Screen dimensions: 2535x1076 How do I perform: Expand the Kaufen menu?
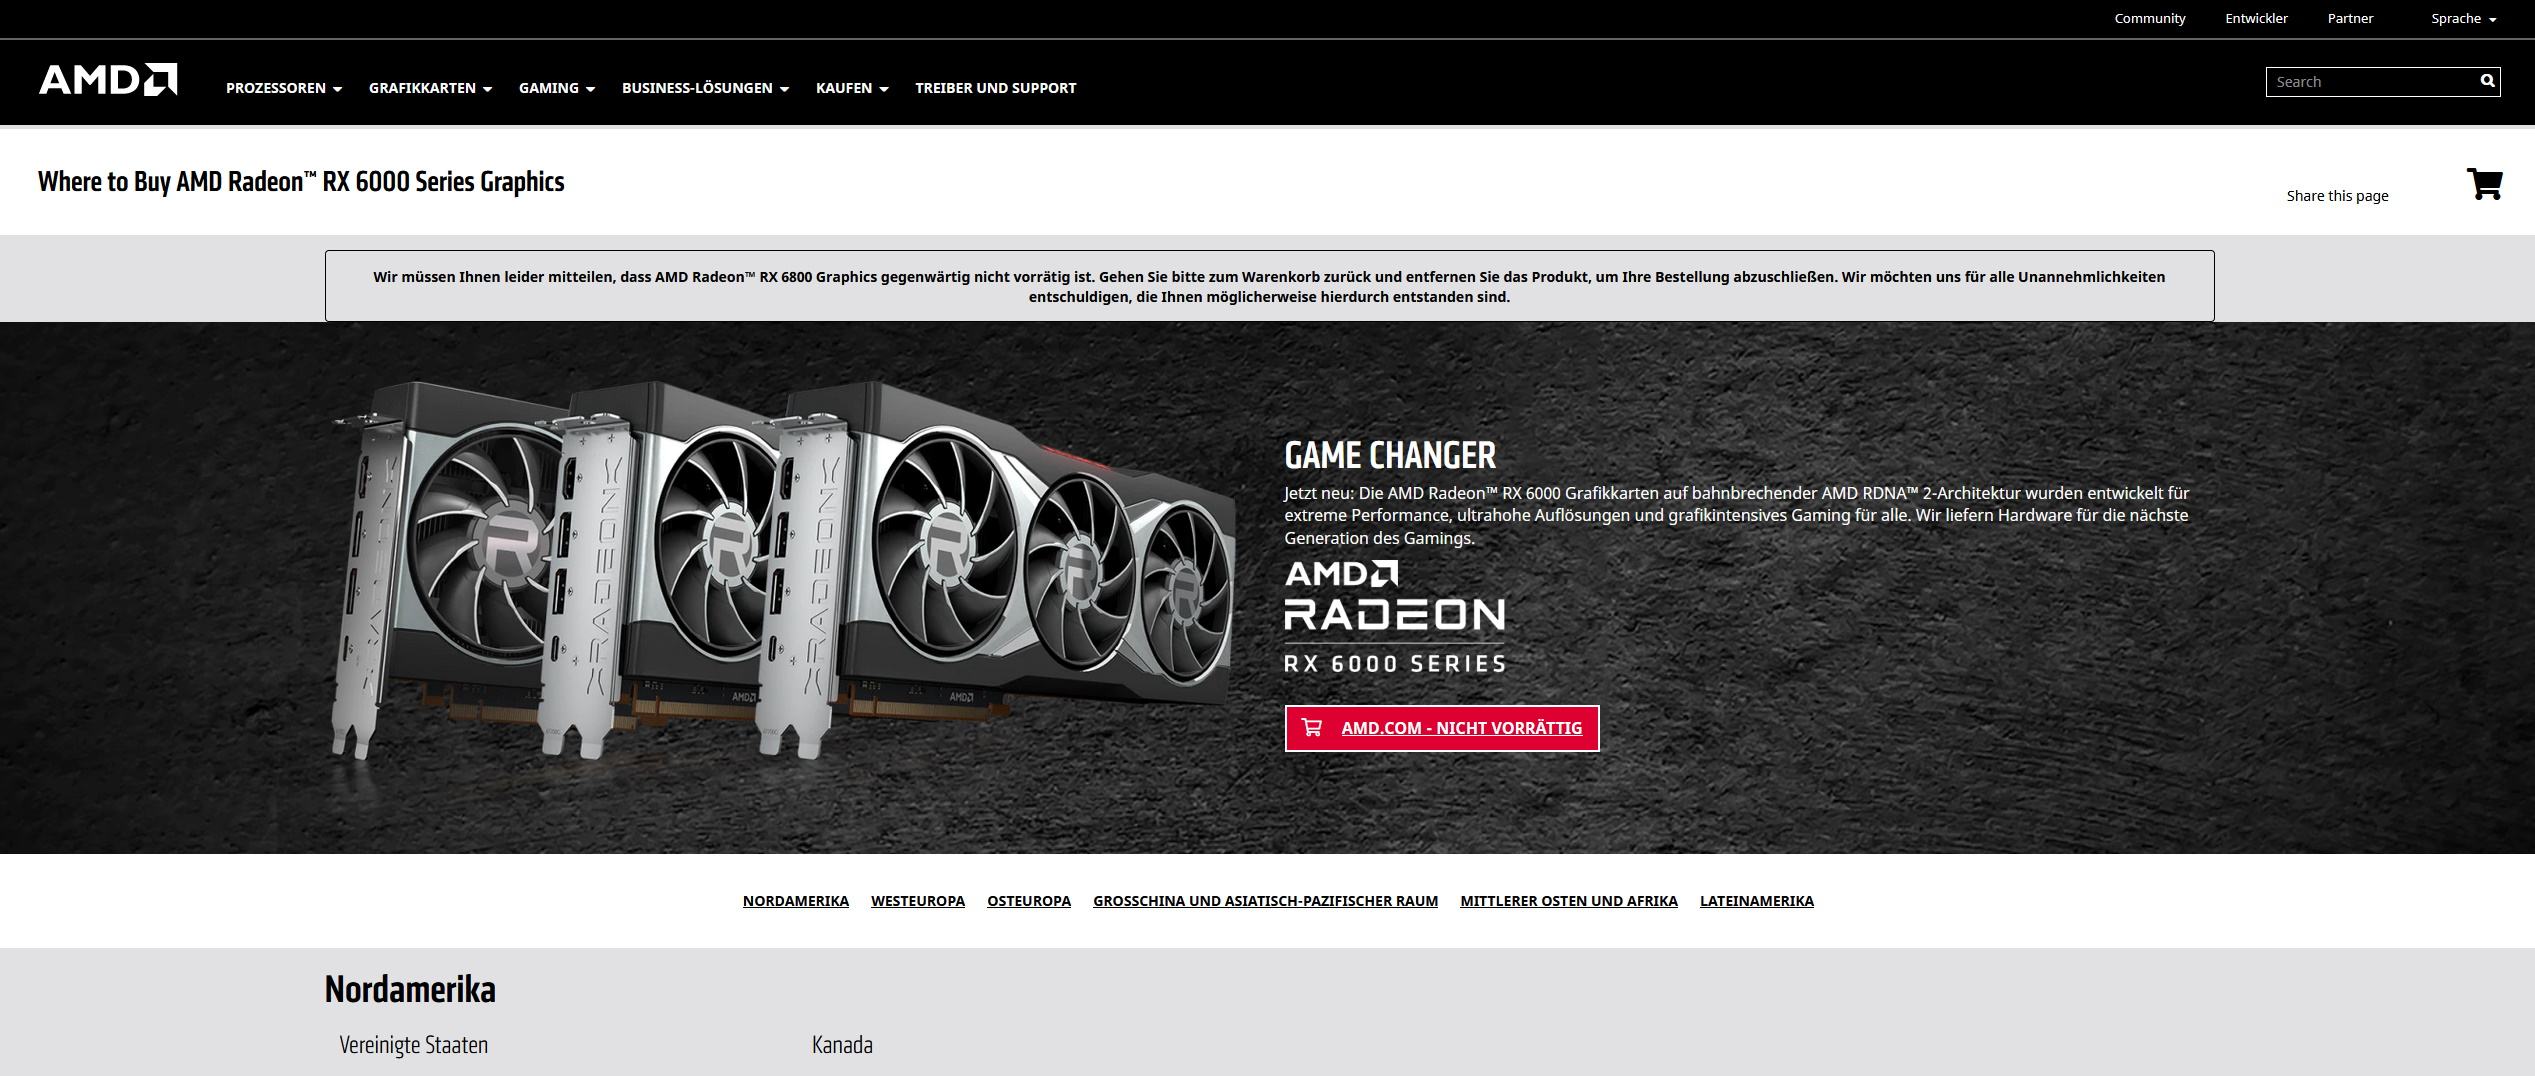pyautogui.click(x=852, y=88)
